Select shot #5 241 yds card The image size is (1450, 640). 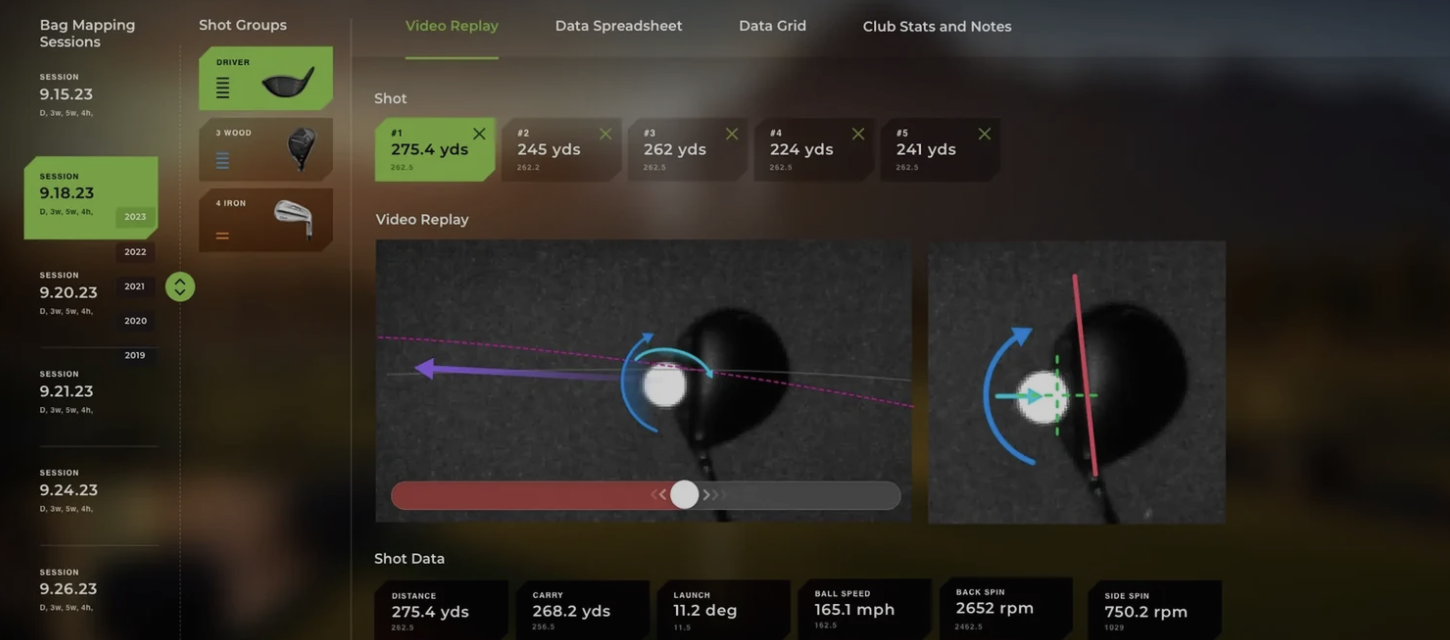coord(940,150)
